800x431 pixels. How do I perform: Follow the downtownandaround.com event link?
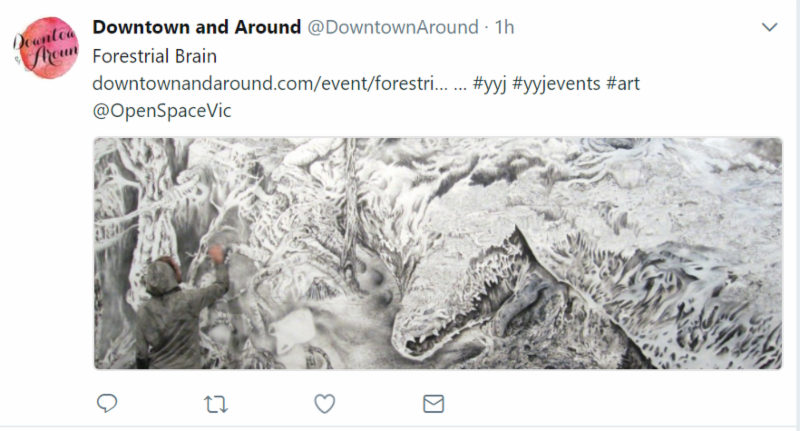(263, 84)
